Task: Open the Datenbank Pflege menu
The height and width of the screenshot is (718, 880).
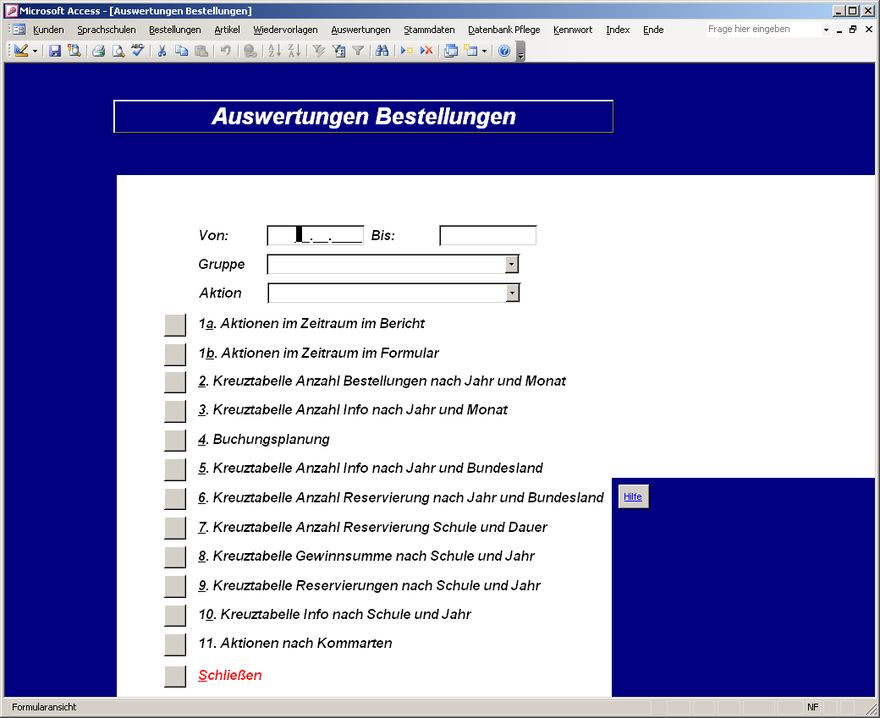Action: coord(504,30)
